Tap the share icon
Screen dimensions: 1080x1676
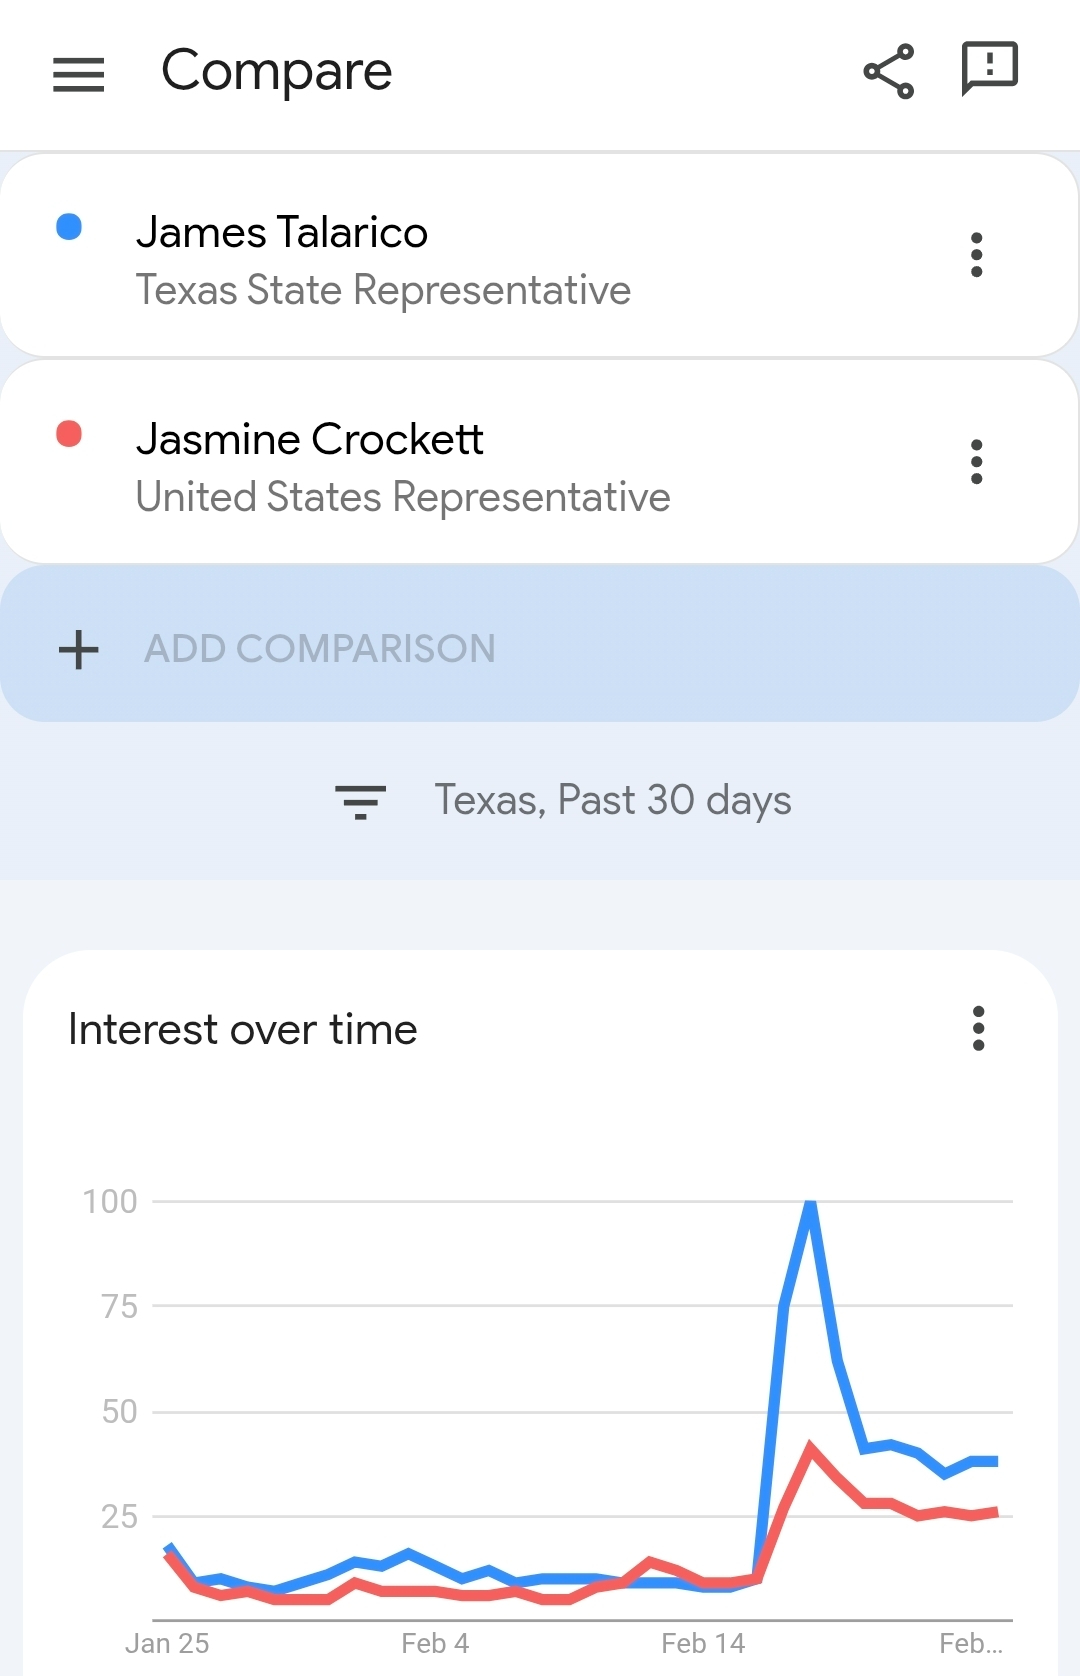888,71
